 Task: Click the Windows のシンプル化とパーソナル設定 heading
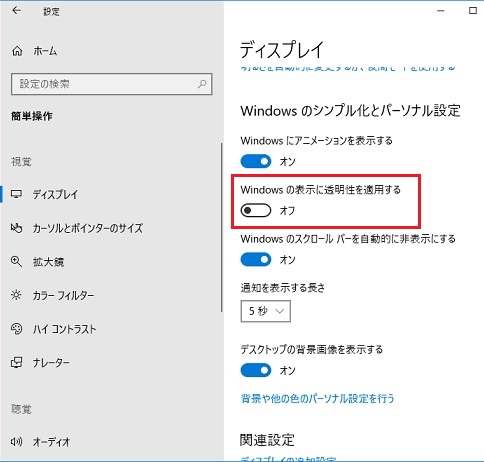coord(350,111)
